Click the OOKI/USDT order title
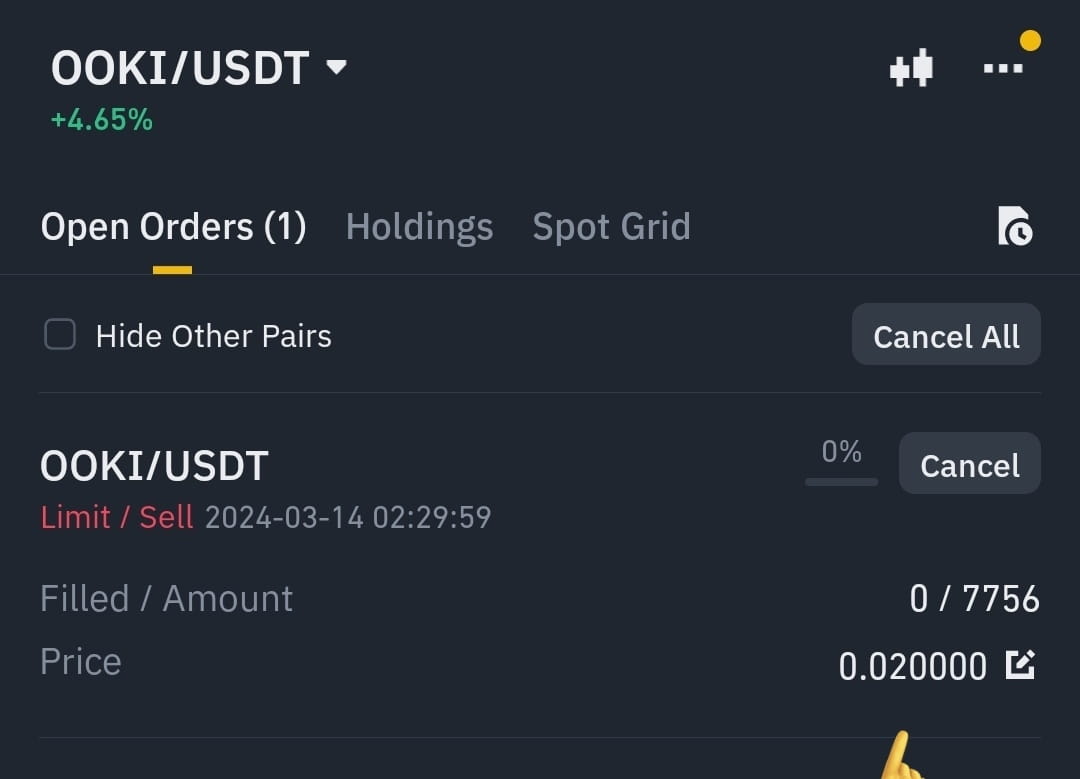 coord(154,464)
